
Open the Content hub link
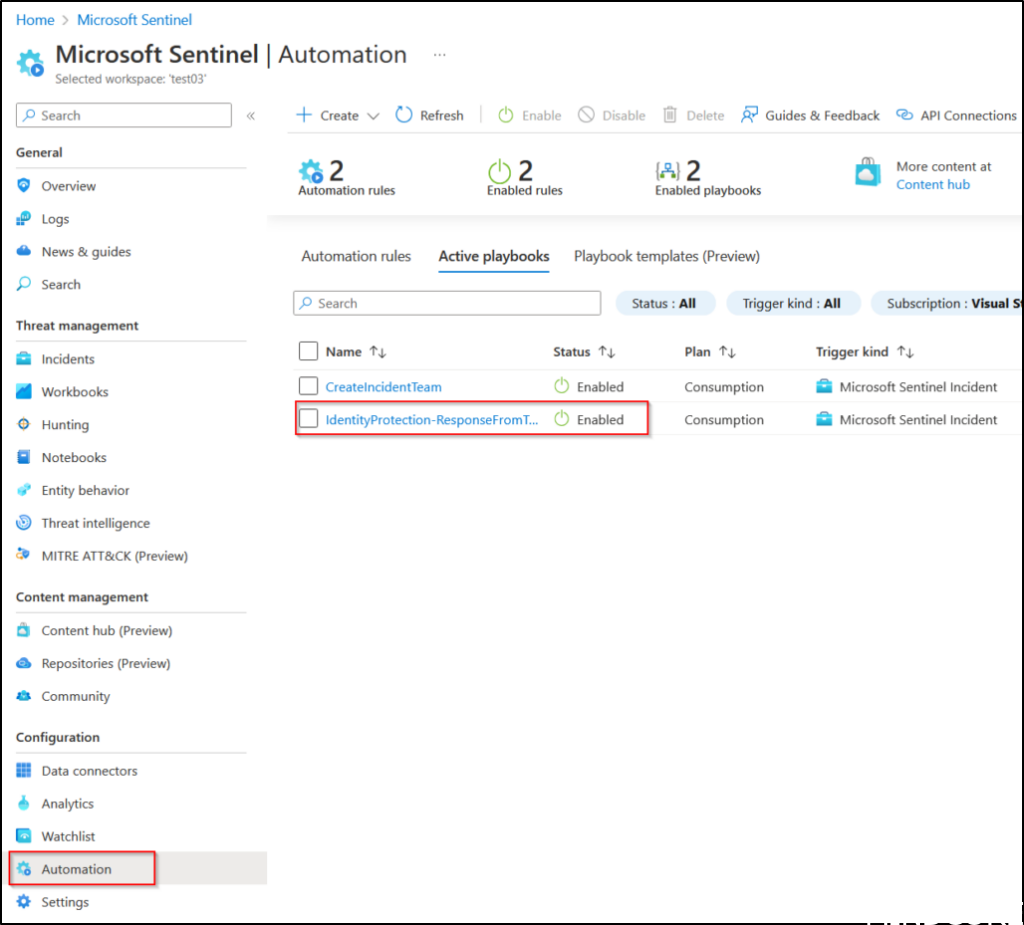pyautogui.click(x=932, y=185)
